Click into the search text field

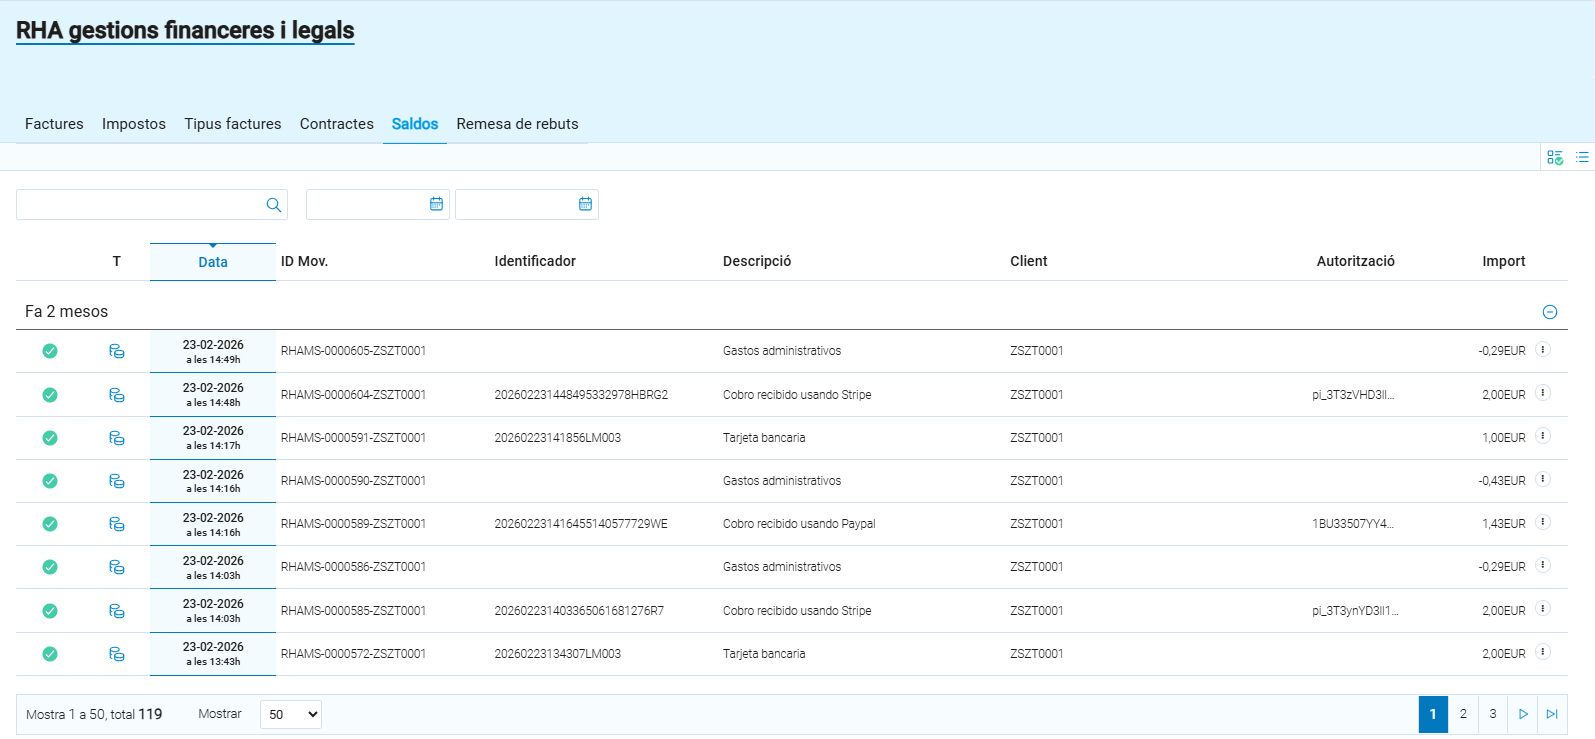pyautogui.click(x=140, y=205)
